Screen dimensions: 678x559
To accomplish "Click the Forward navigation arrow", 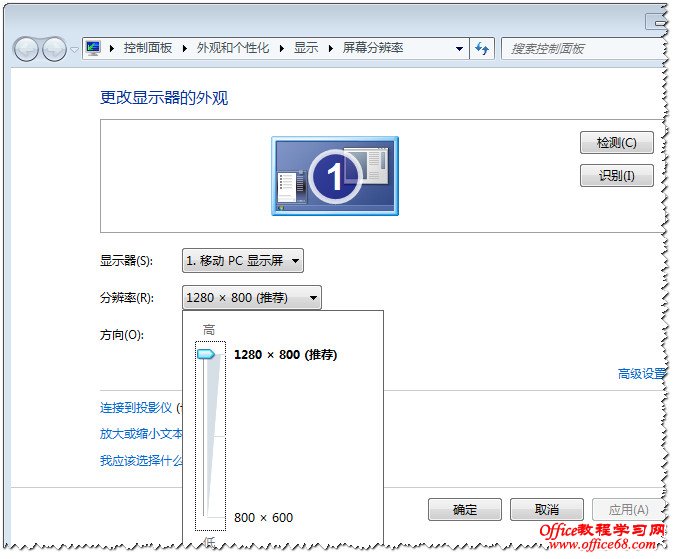I will 54,49.
